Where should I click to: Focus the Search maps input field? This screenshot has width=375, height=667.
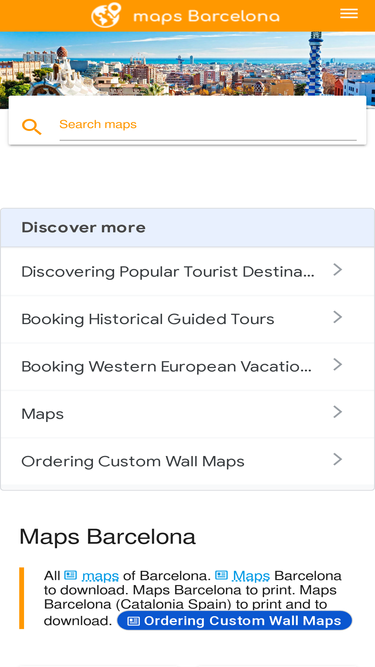[208, 125]
